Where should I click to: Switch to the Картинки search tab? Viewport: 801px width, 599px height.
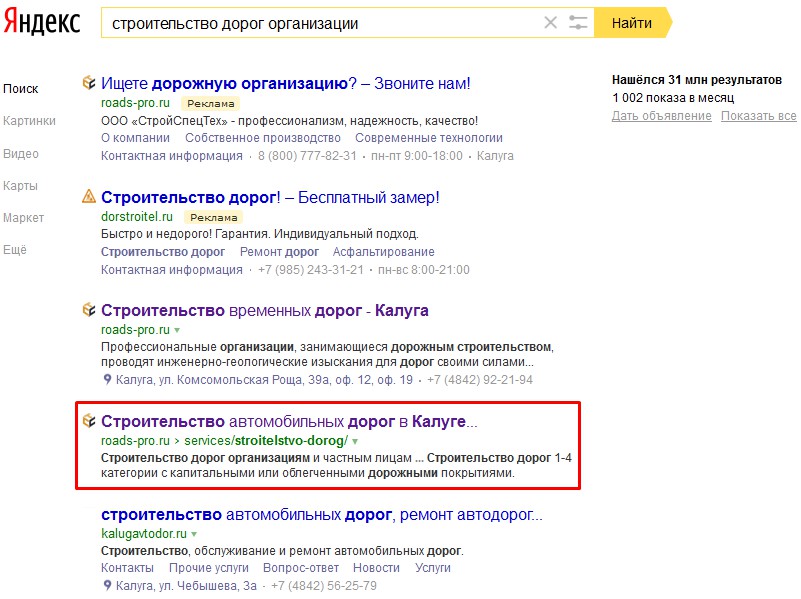click(29, 121)
